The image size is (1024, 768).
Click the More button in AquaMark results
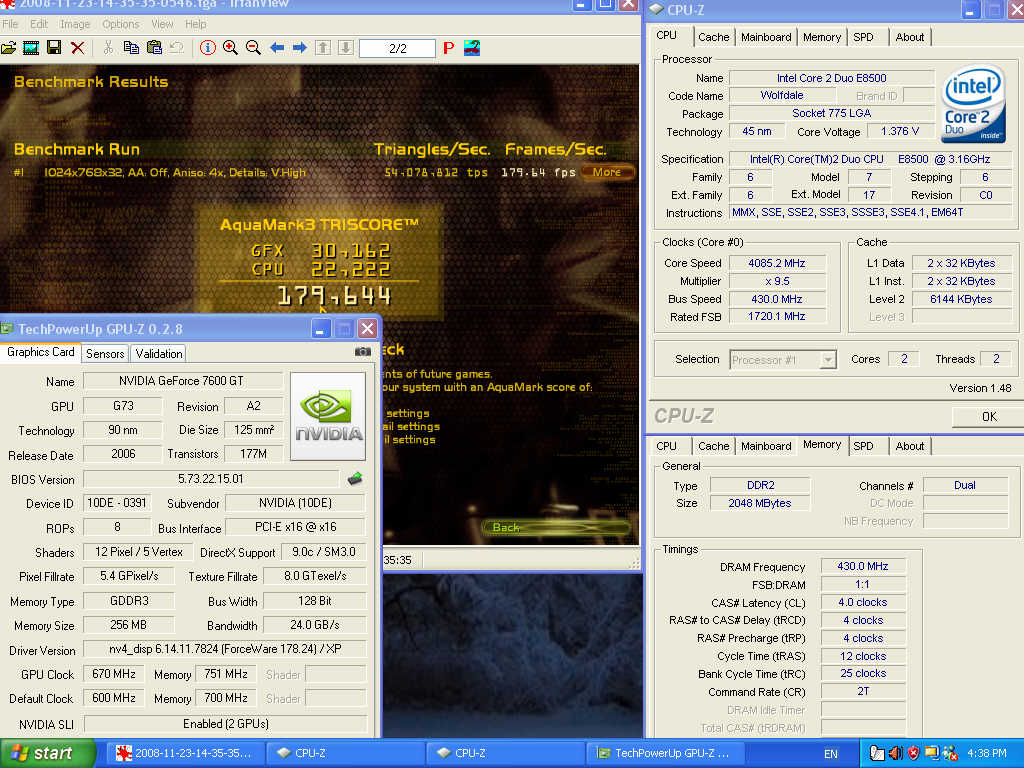(607, 172)
